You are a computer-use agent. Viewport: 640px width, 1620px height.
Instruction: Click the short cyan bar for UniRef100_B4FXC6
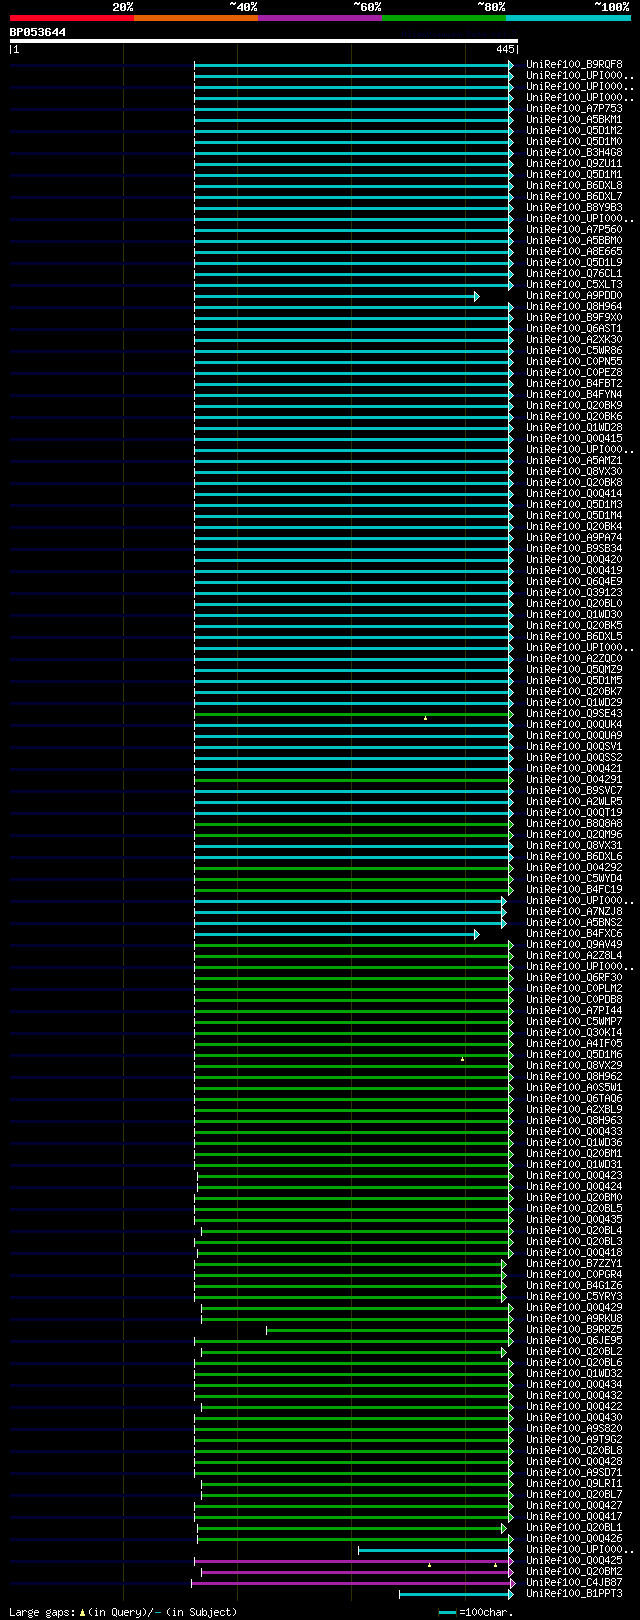pos(337,934)
